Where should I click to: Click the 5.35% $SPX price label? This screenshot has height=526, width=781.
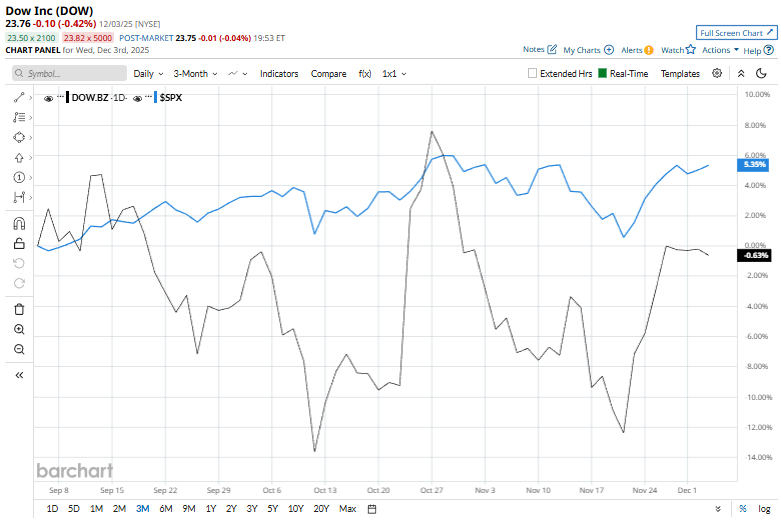coord(753,164)
